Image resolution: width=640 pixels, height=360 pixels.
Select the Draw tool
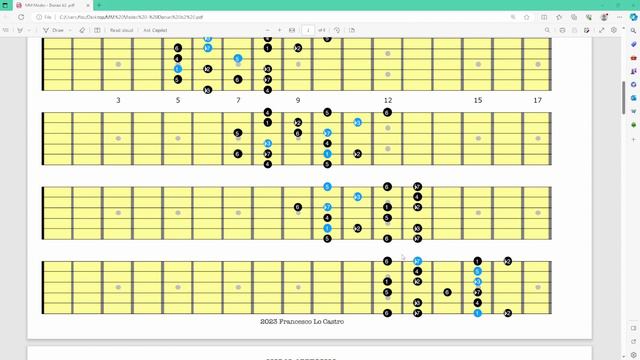[54, 30]
